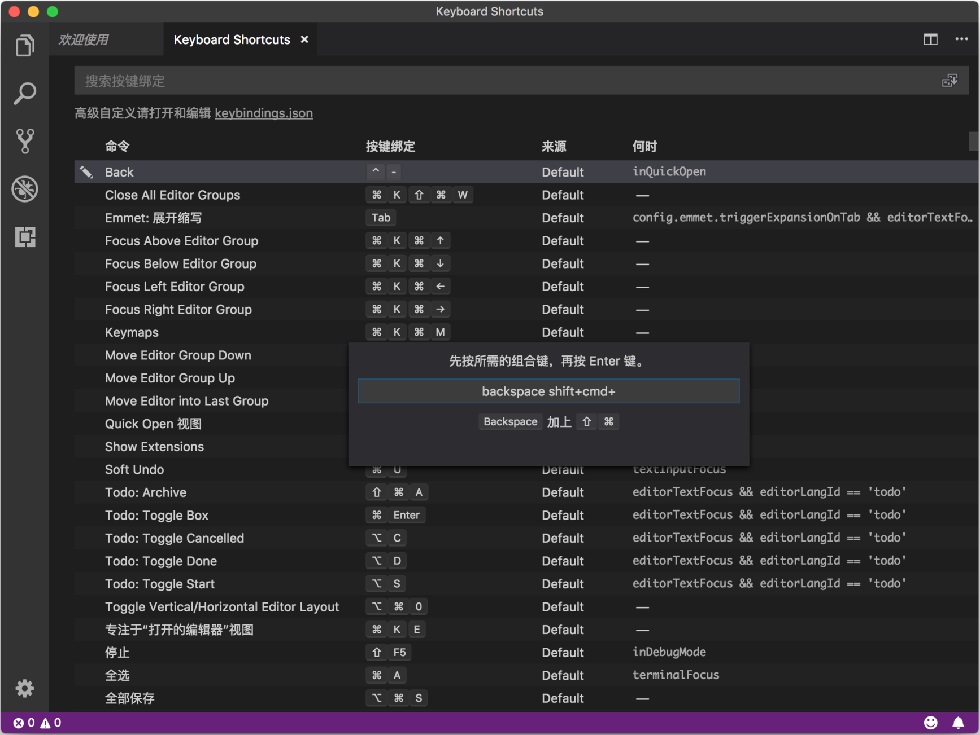Open the Explorer view in activity bar
Image resolution: width=980 pixels, height=735 pixels.
[24, 45]
